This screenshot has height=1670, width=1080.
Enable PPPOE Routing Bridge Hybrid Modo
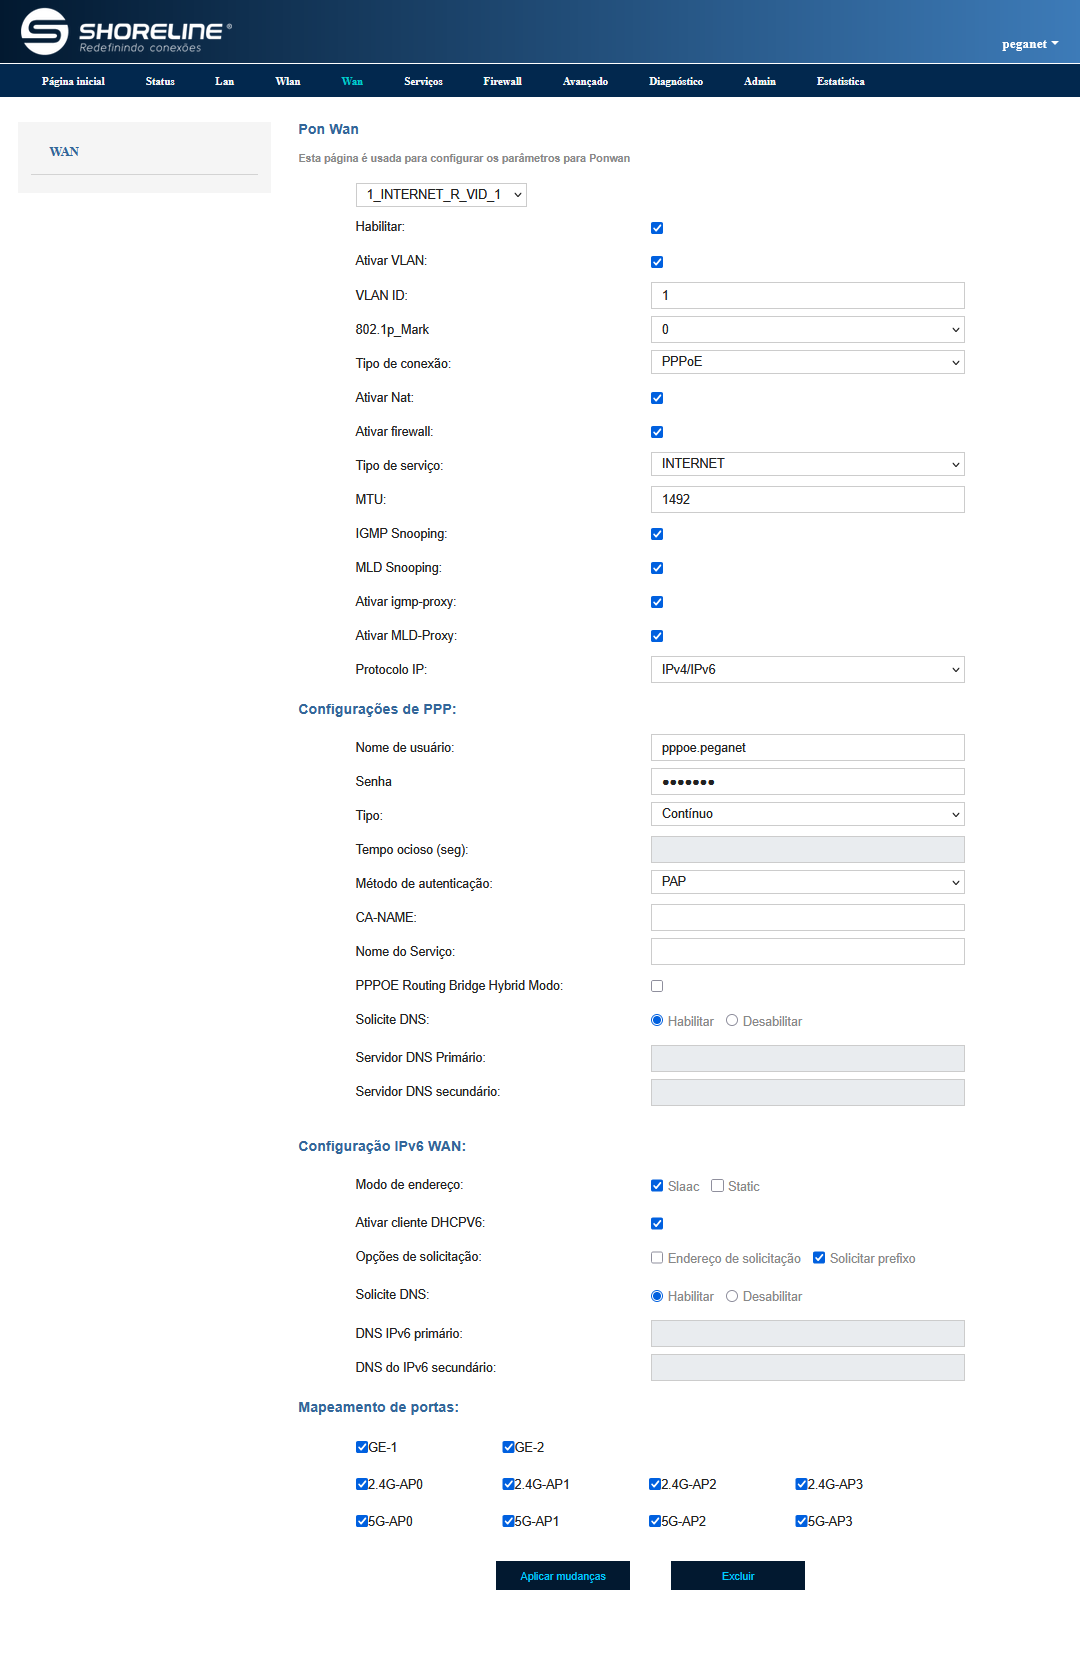[x=657, y=986]
